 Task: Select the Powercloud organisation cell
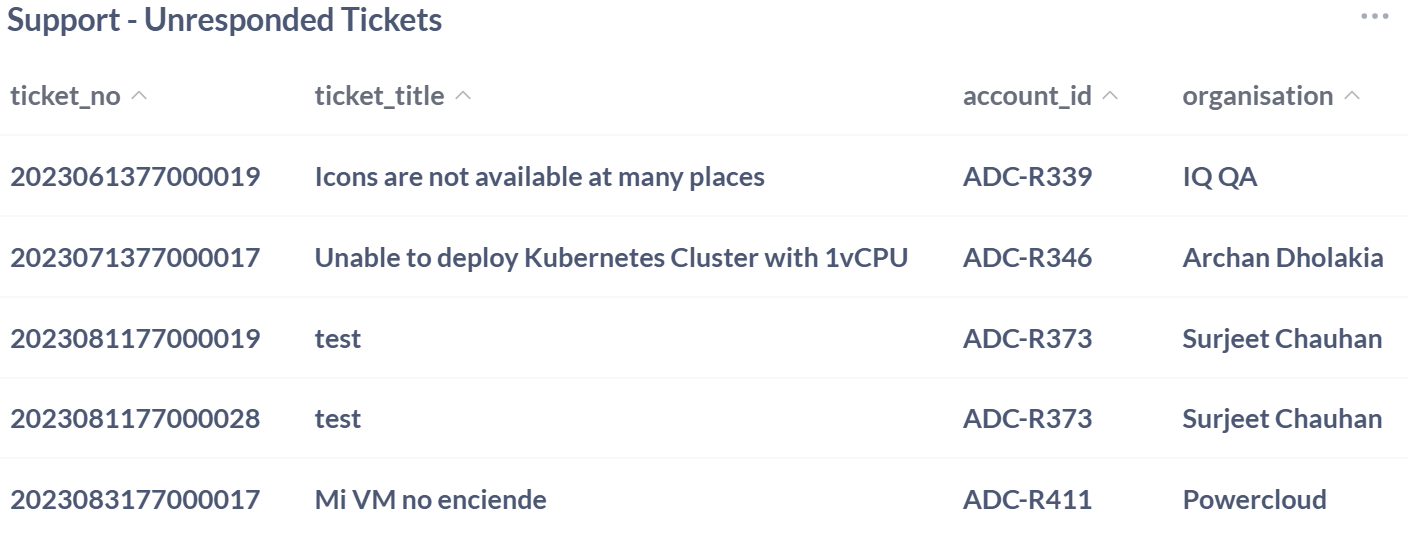point(1254,499)
